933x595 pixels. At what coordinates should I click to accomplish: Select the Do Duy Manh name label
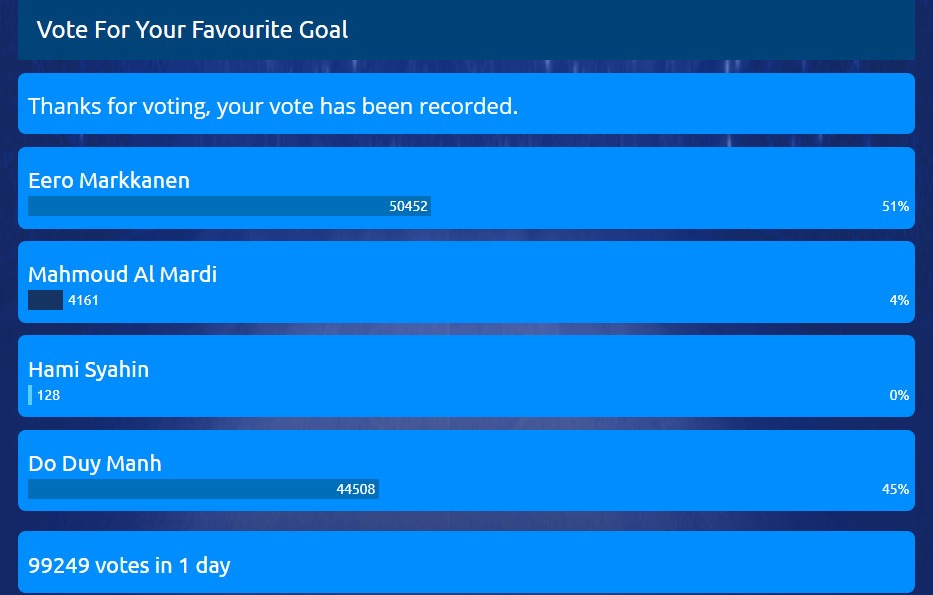click(94, 464)
